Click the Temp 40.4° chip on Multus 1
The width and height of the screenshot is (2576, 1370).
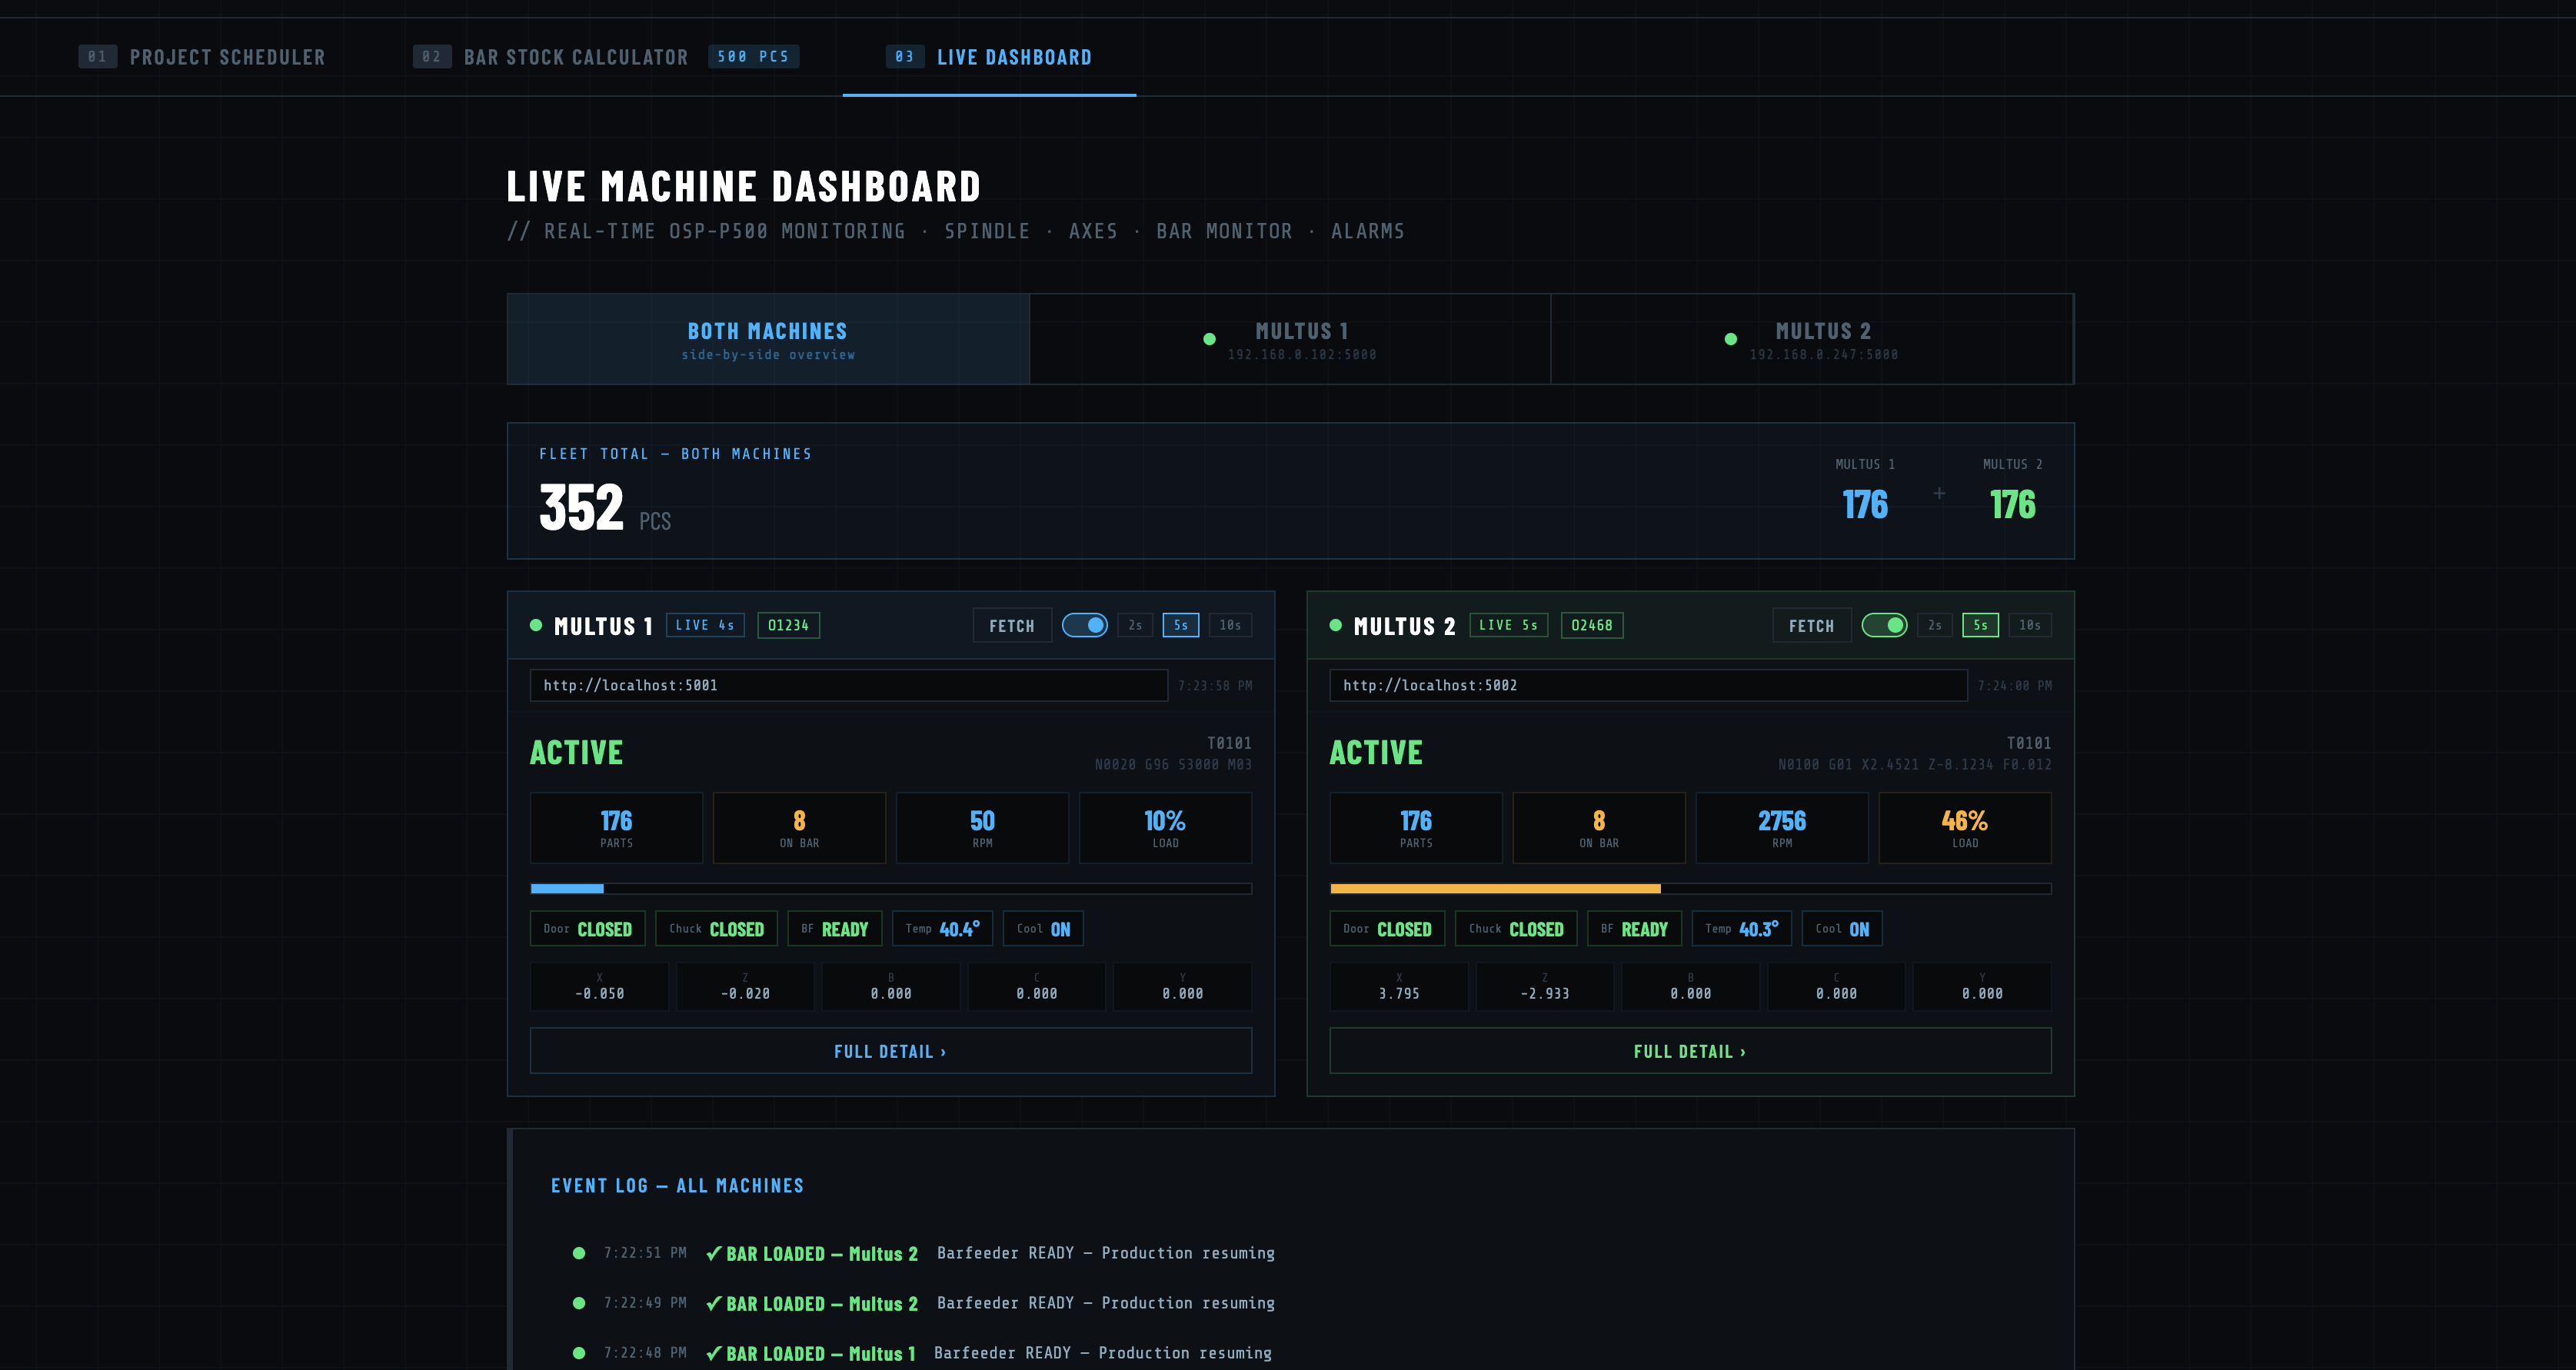click(x=941, y=928)
